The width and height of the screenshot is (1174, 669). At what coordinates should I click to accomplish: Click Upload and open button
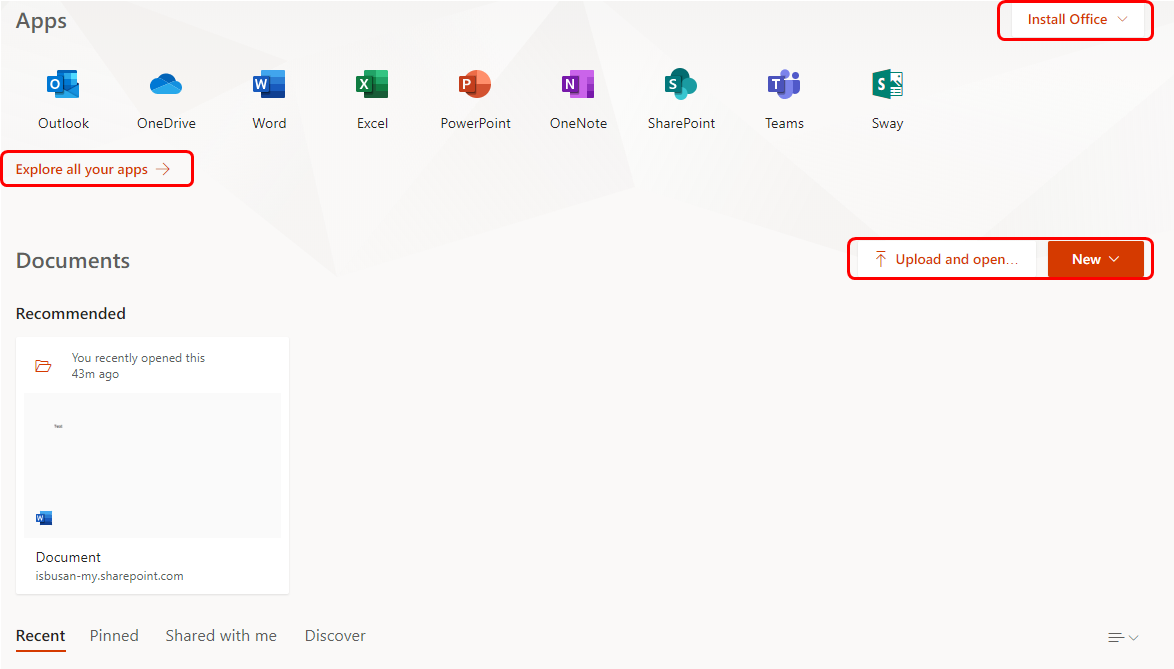coord(946,259)
